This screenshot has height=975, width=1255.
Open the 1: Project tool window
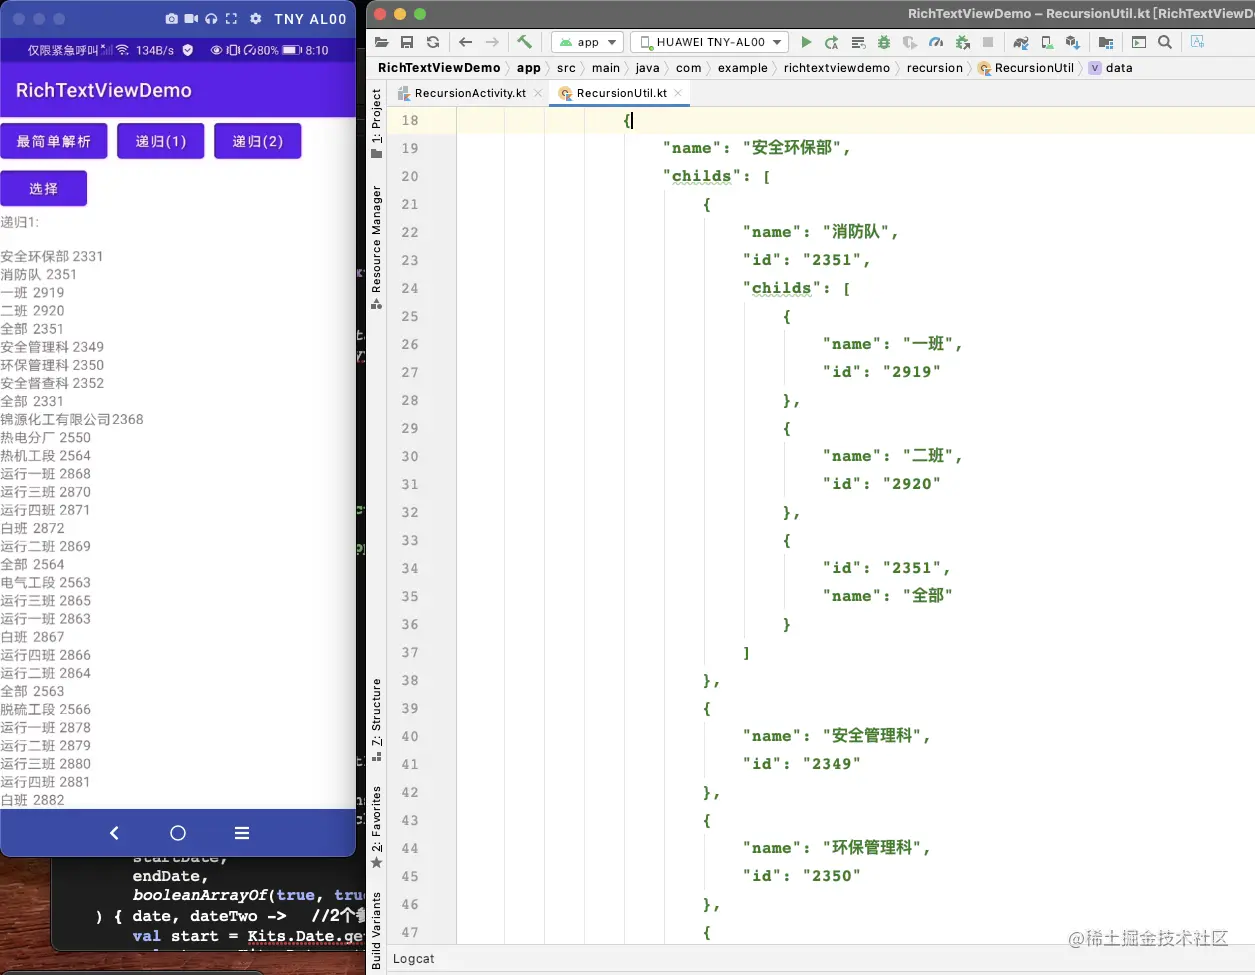(x=377, y=123)
